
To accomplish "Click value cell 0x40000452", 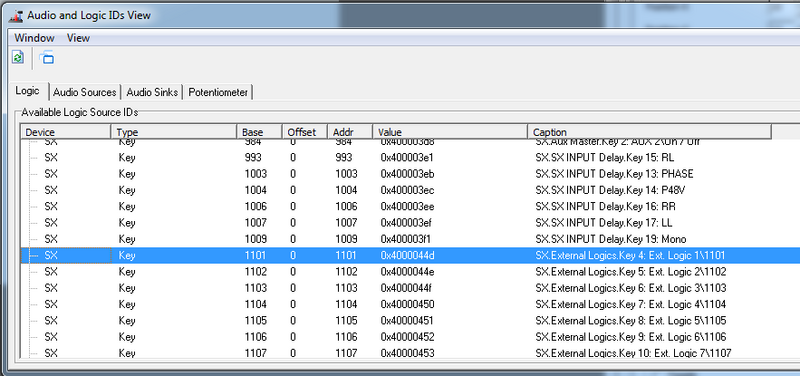I will pos(407,337).
